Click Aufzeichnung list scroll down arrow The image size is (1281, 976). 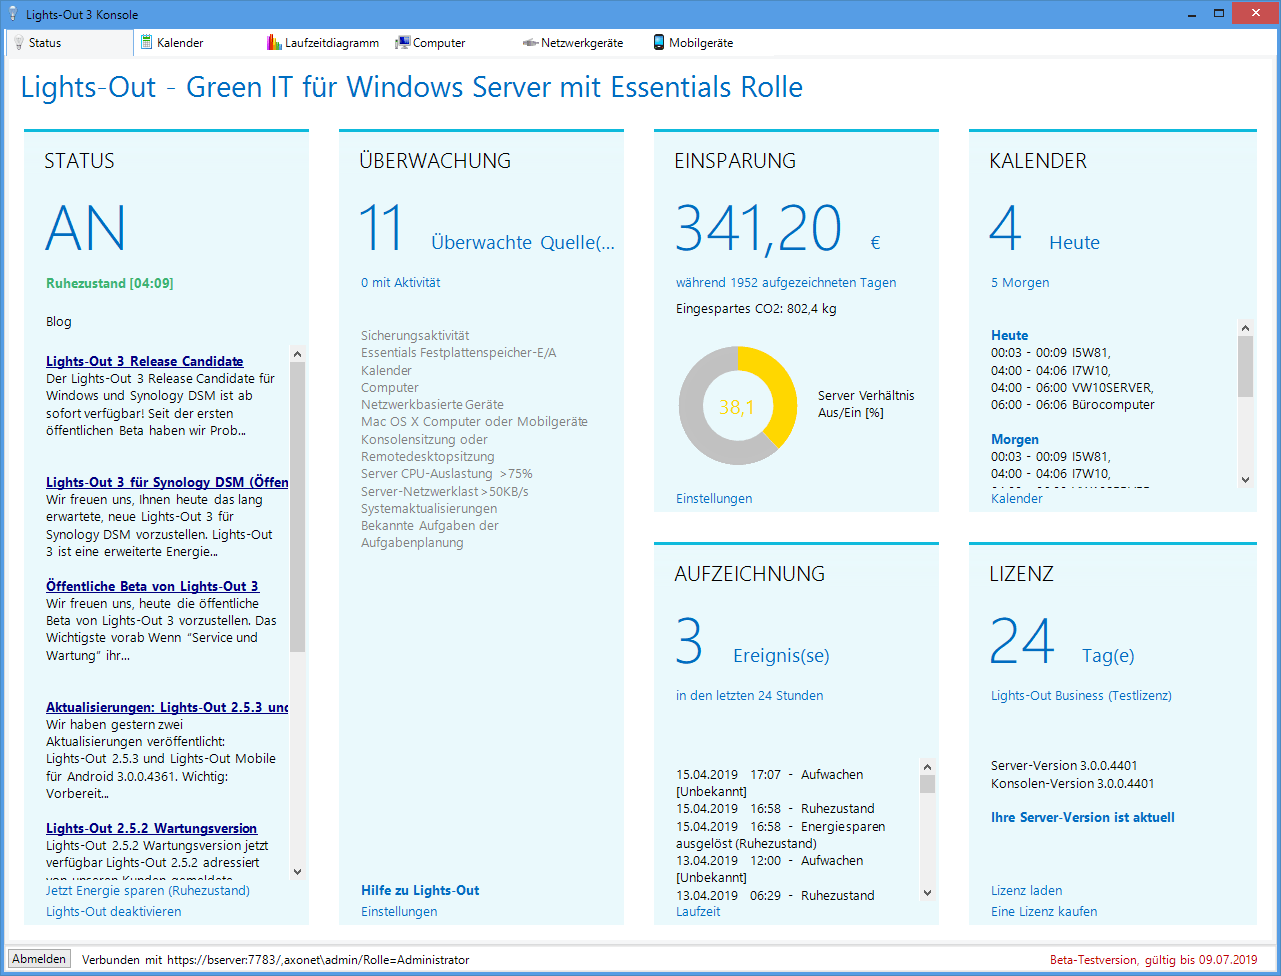tap(927, 893)
